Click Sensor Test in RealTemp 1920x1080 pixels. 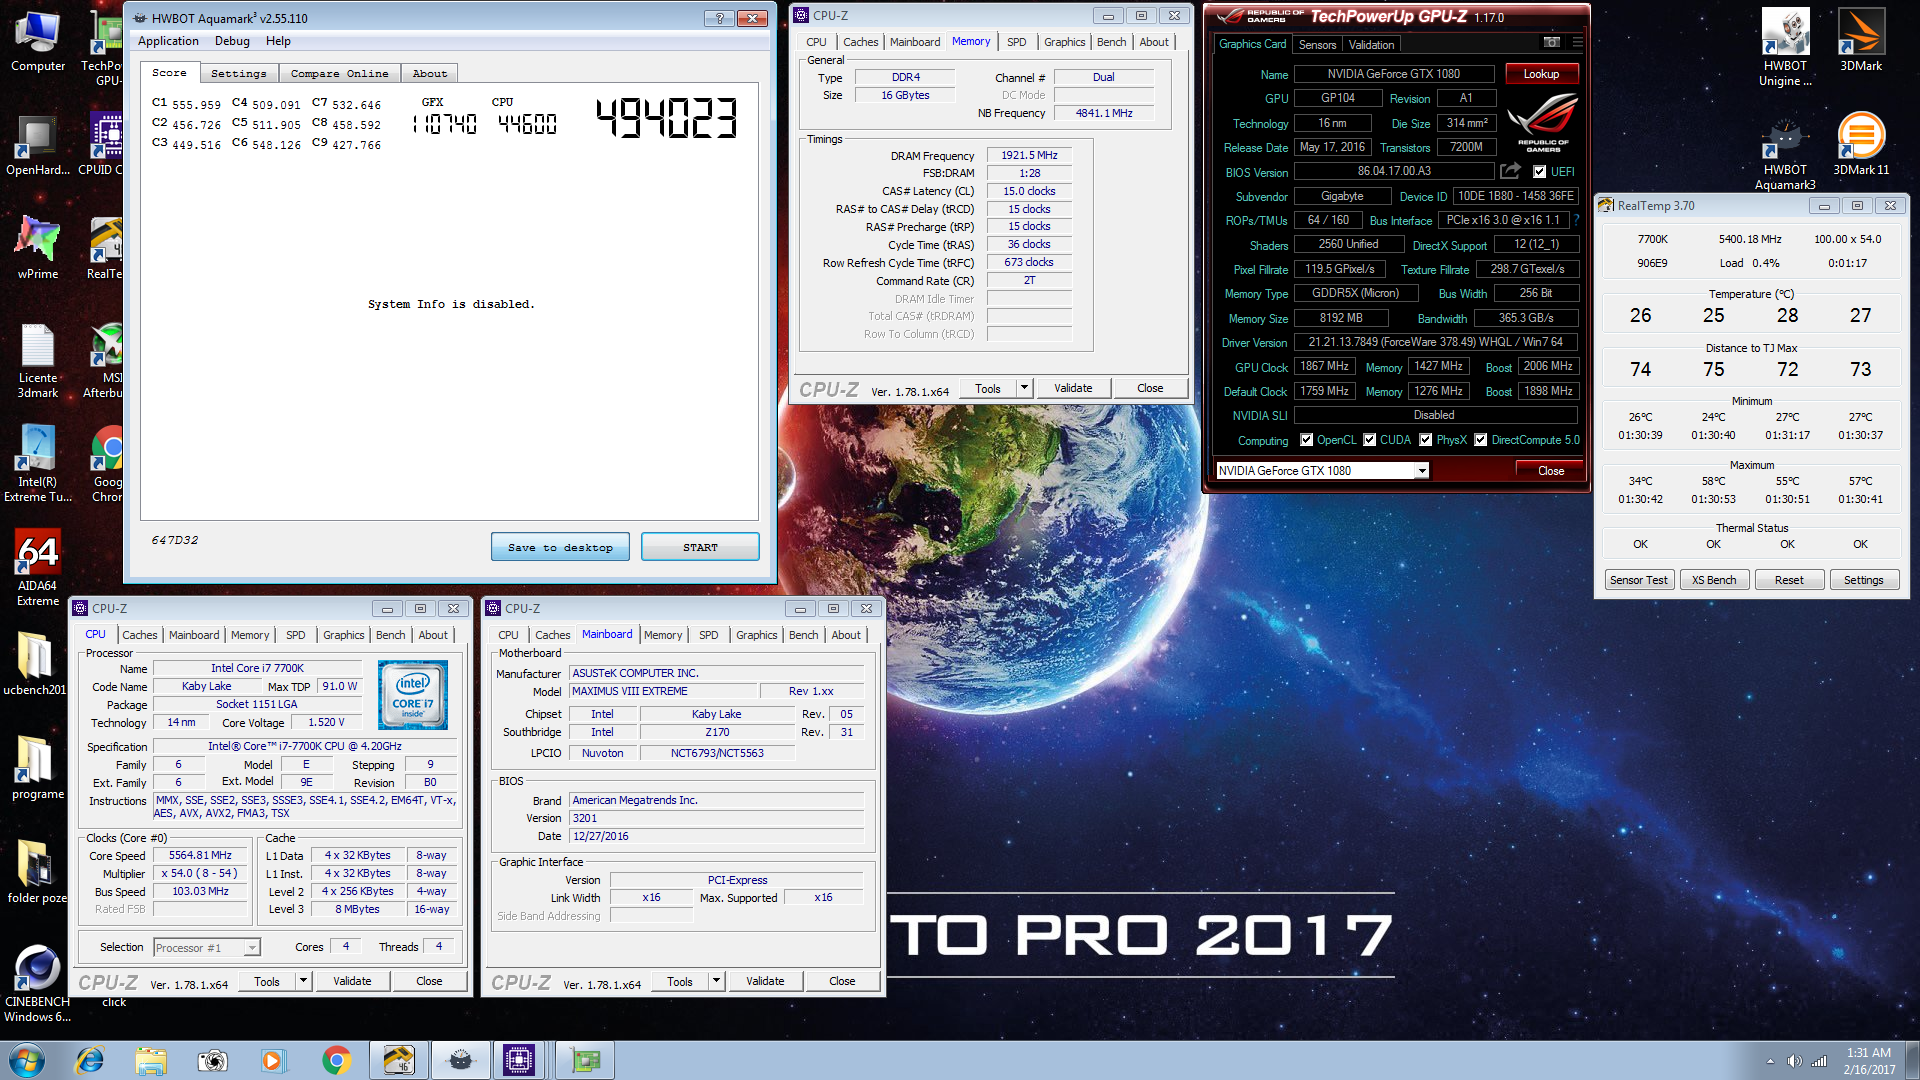click(1638, 580)
